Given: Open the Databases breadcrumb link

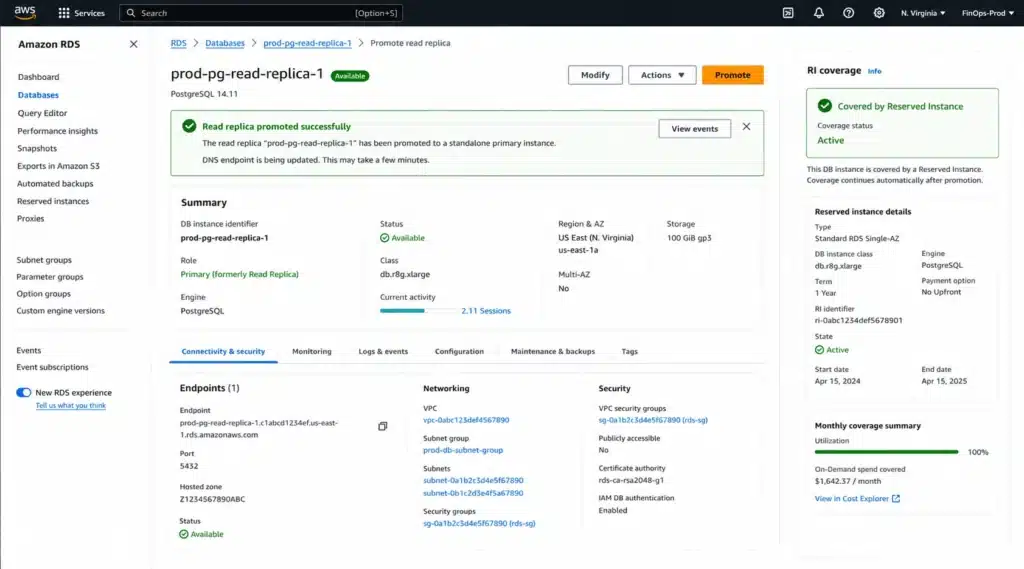Looking at the screenshot, I should point(225,43).
